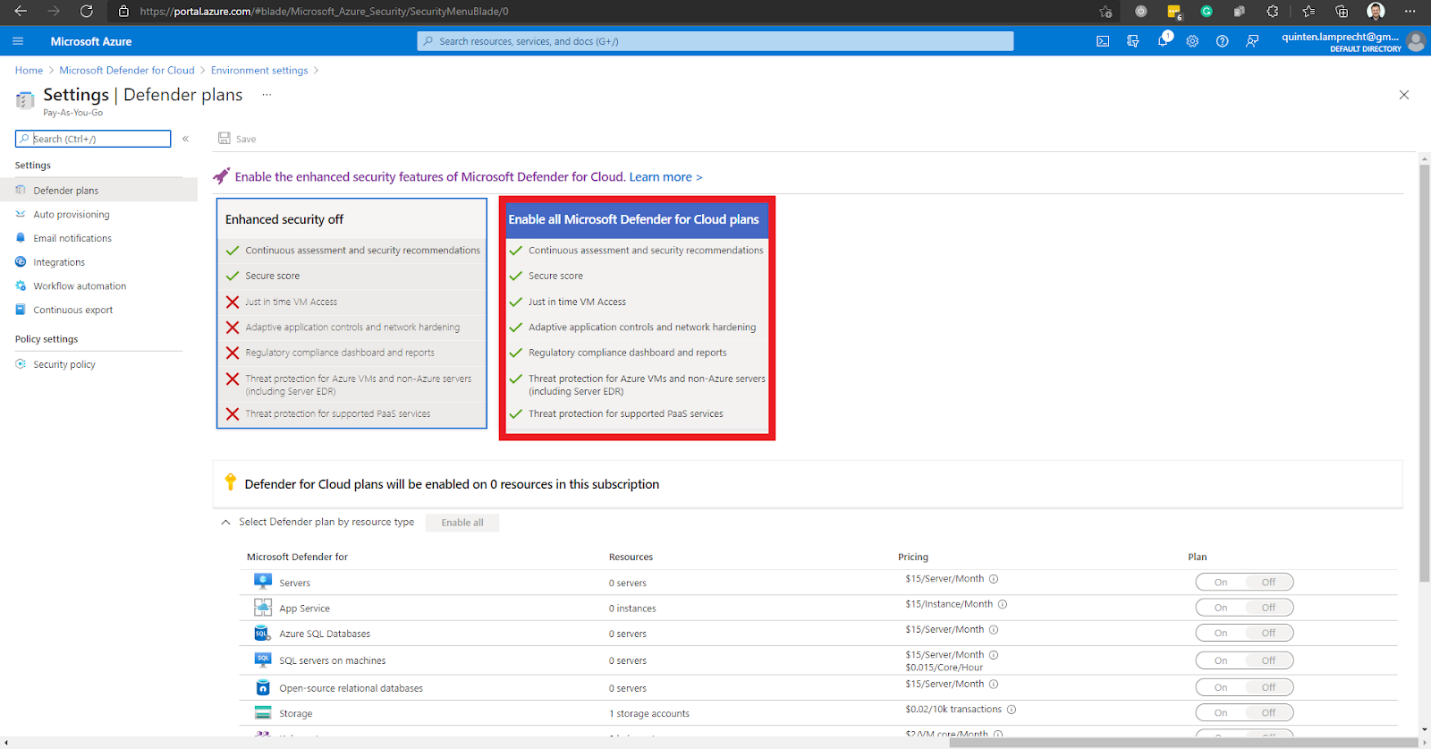This screenshot has height=749, width=1431.
Task: Open the more options ellipsis beside Defender plans
Action: pyautogui.click(x=266, y=94)
